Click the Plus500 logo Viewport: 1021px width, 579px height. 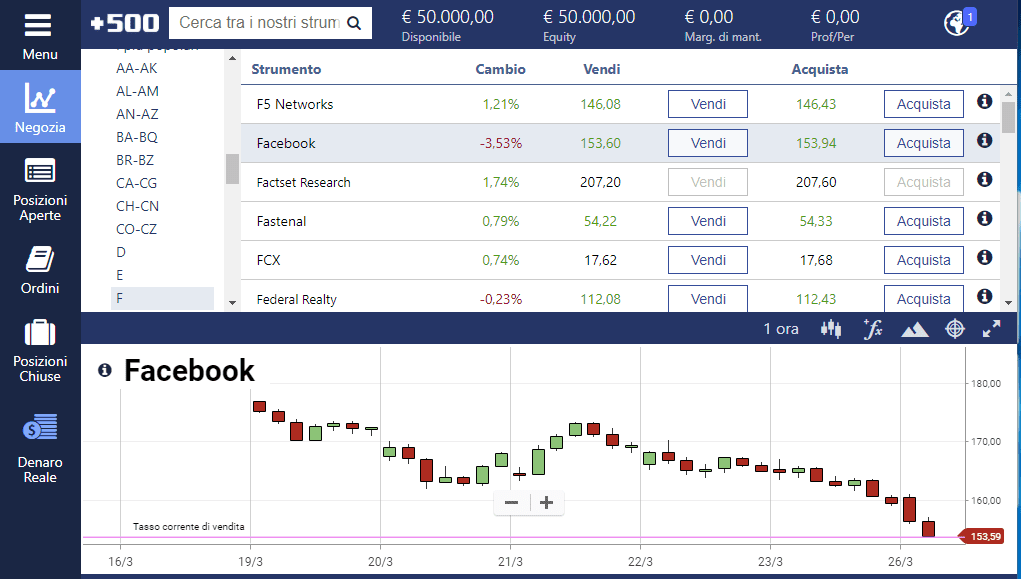tap(124, 23)
